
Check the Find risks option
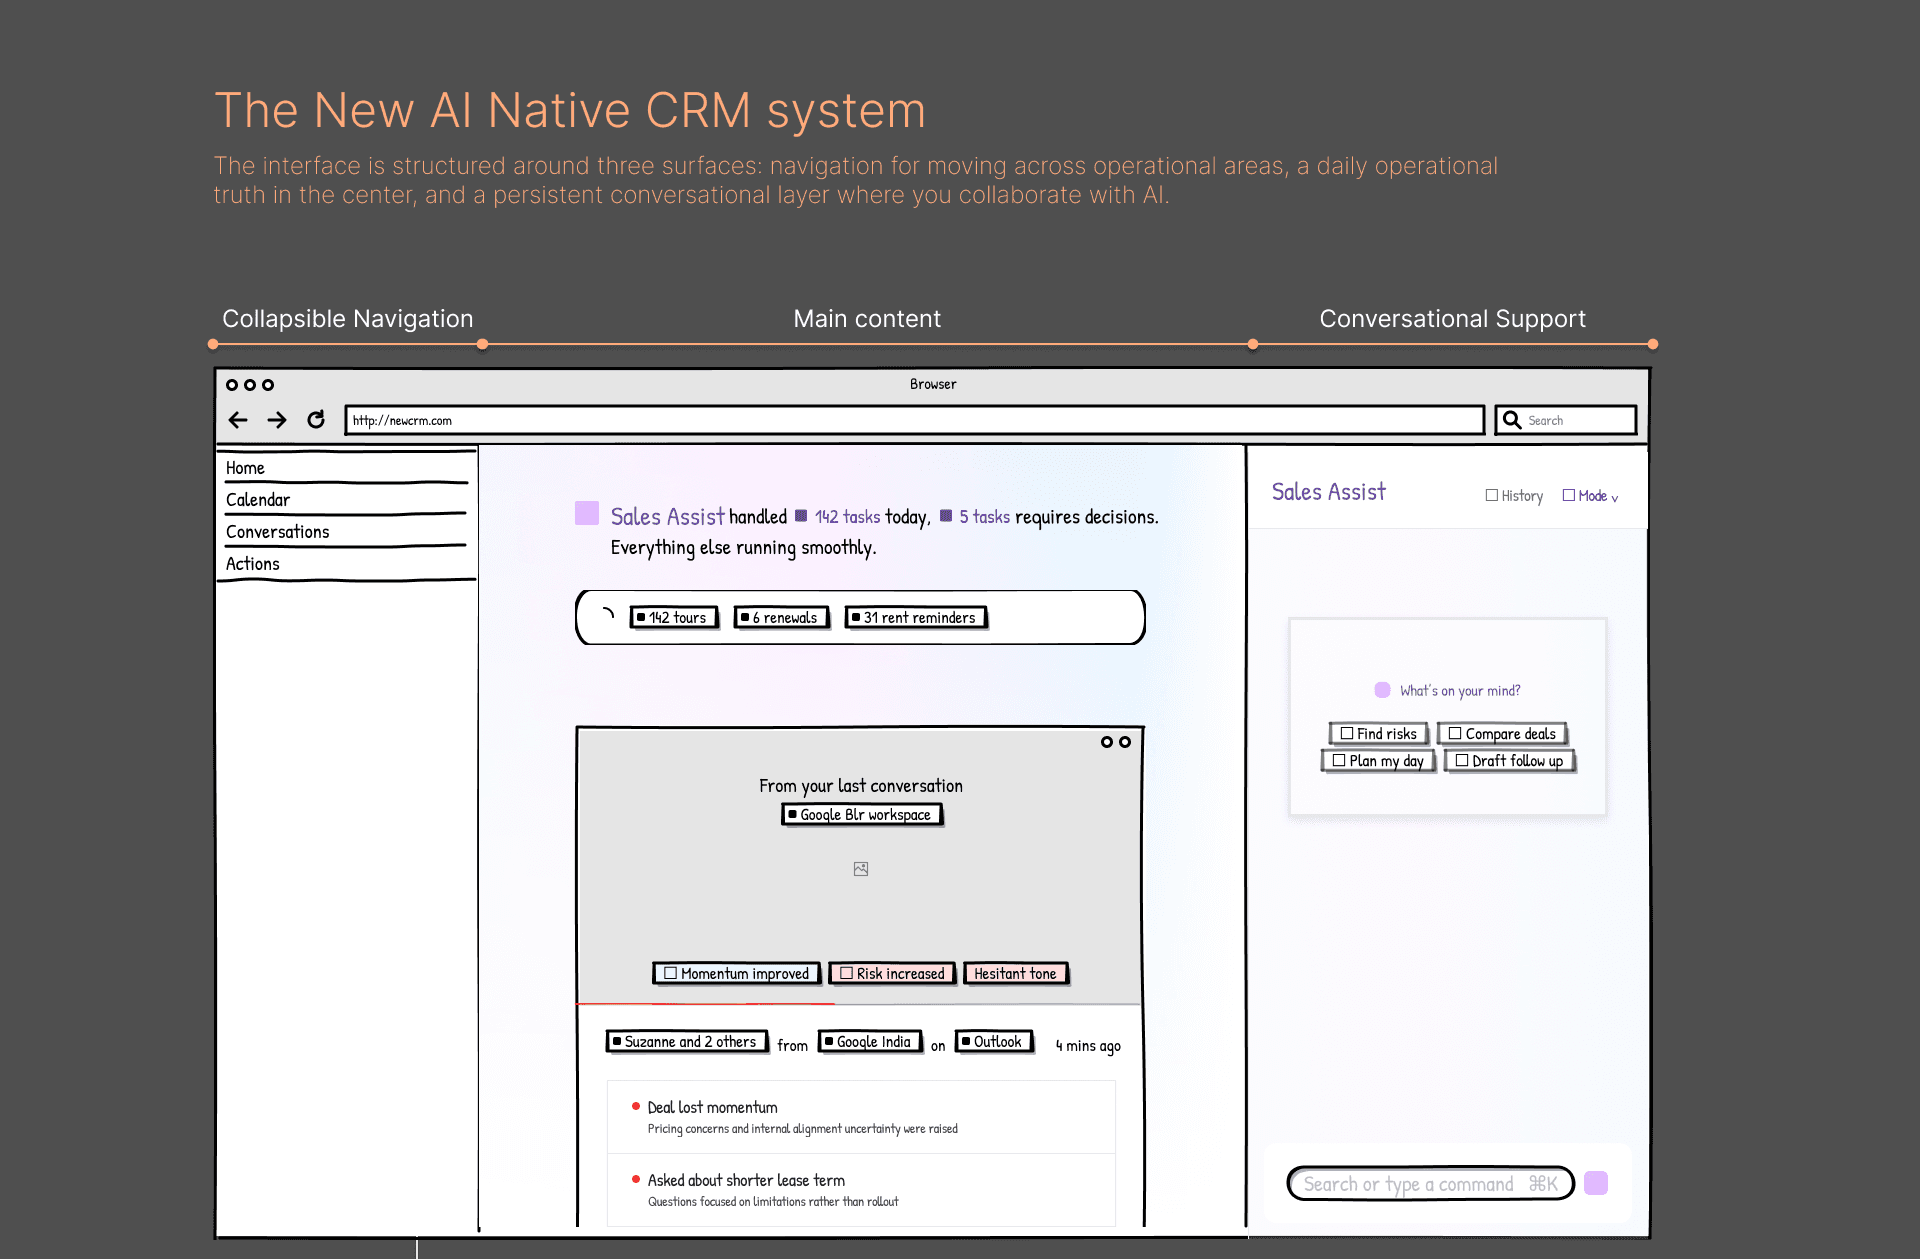click(1347, 733)
